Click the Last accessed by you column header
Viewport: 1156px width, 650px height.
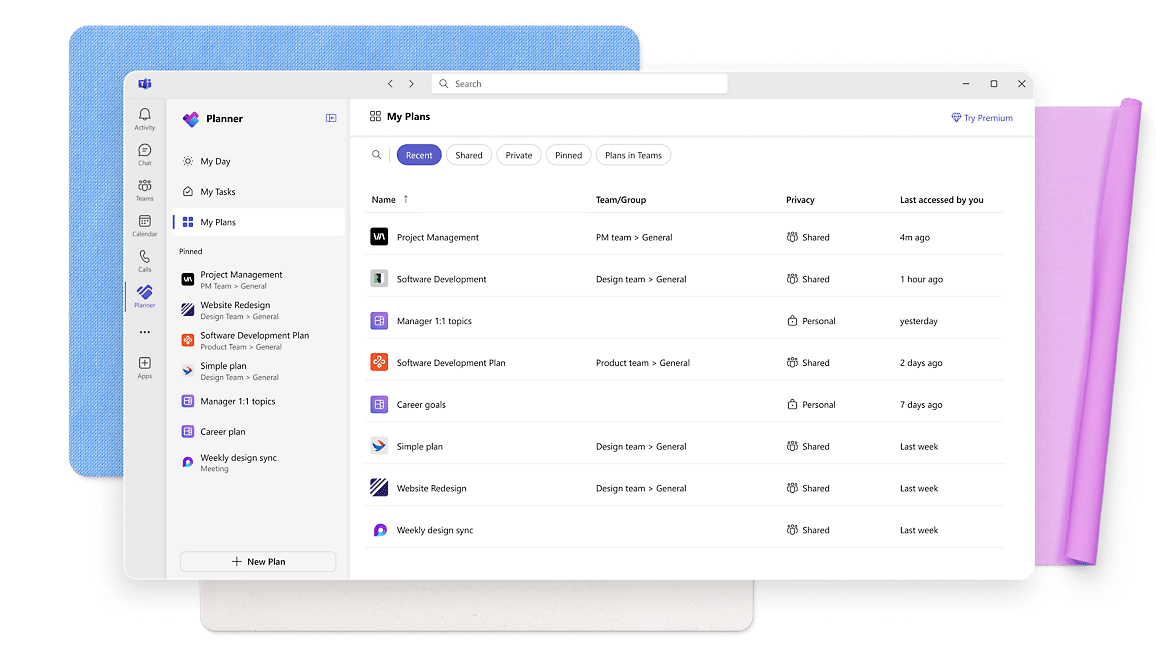click(x=941, y=200)
